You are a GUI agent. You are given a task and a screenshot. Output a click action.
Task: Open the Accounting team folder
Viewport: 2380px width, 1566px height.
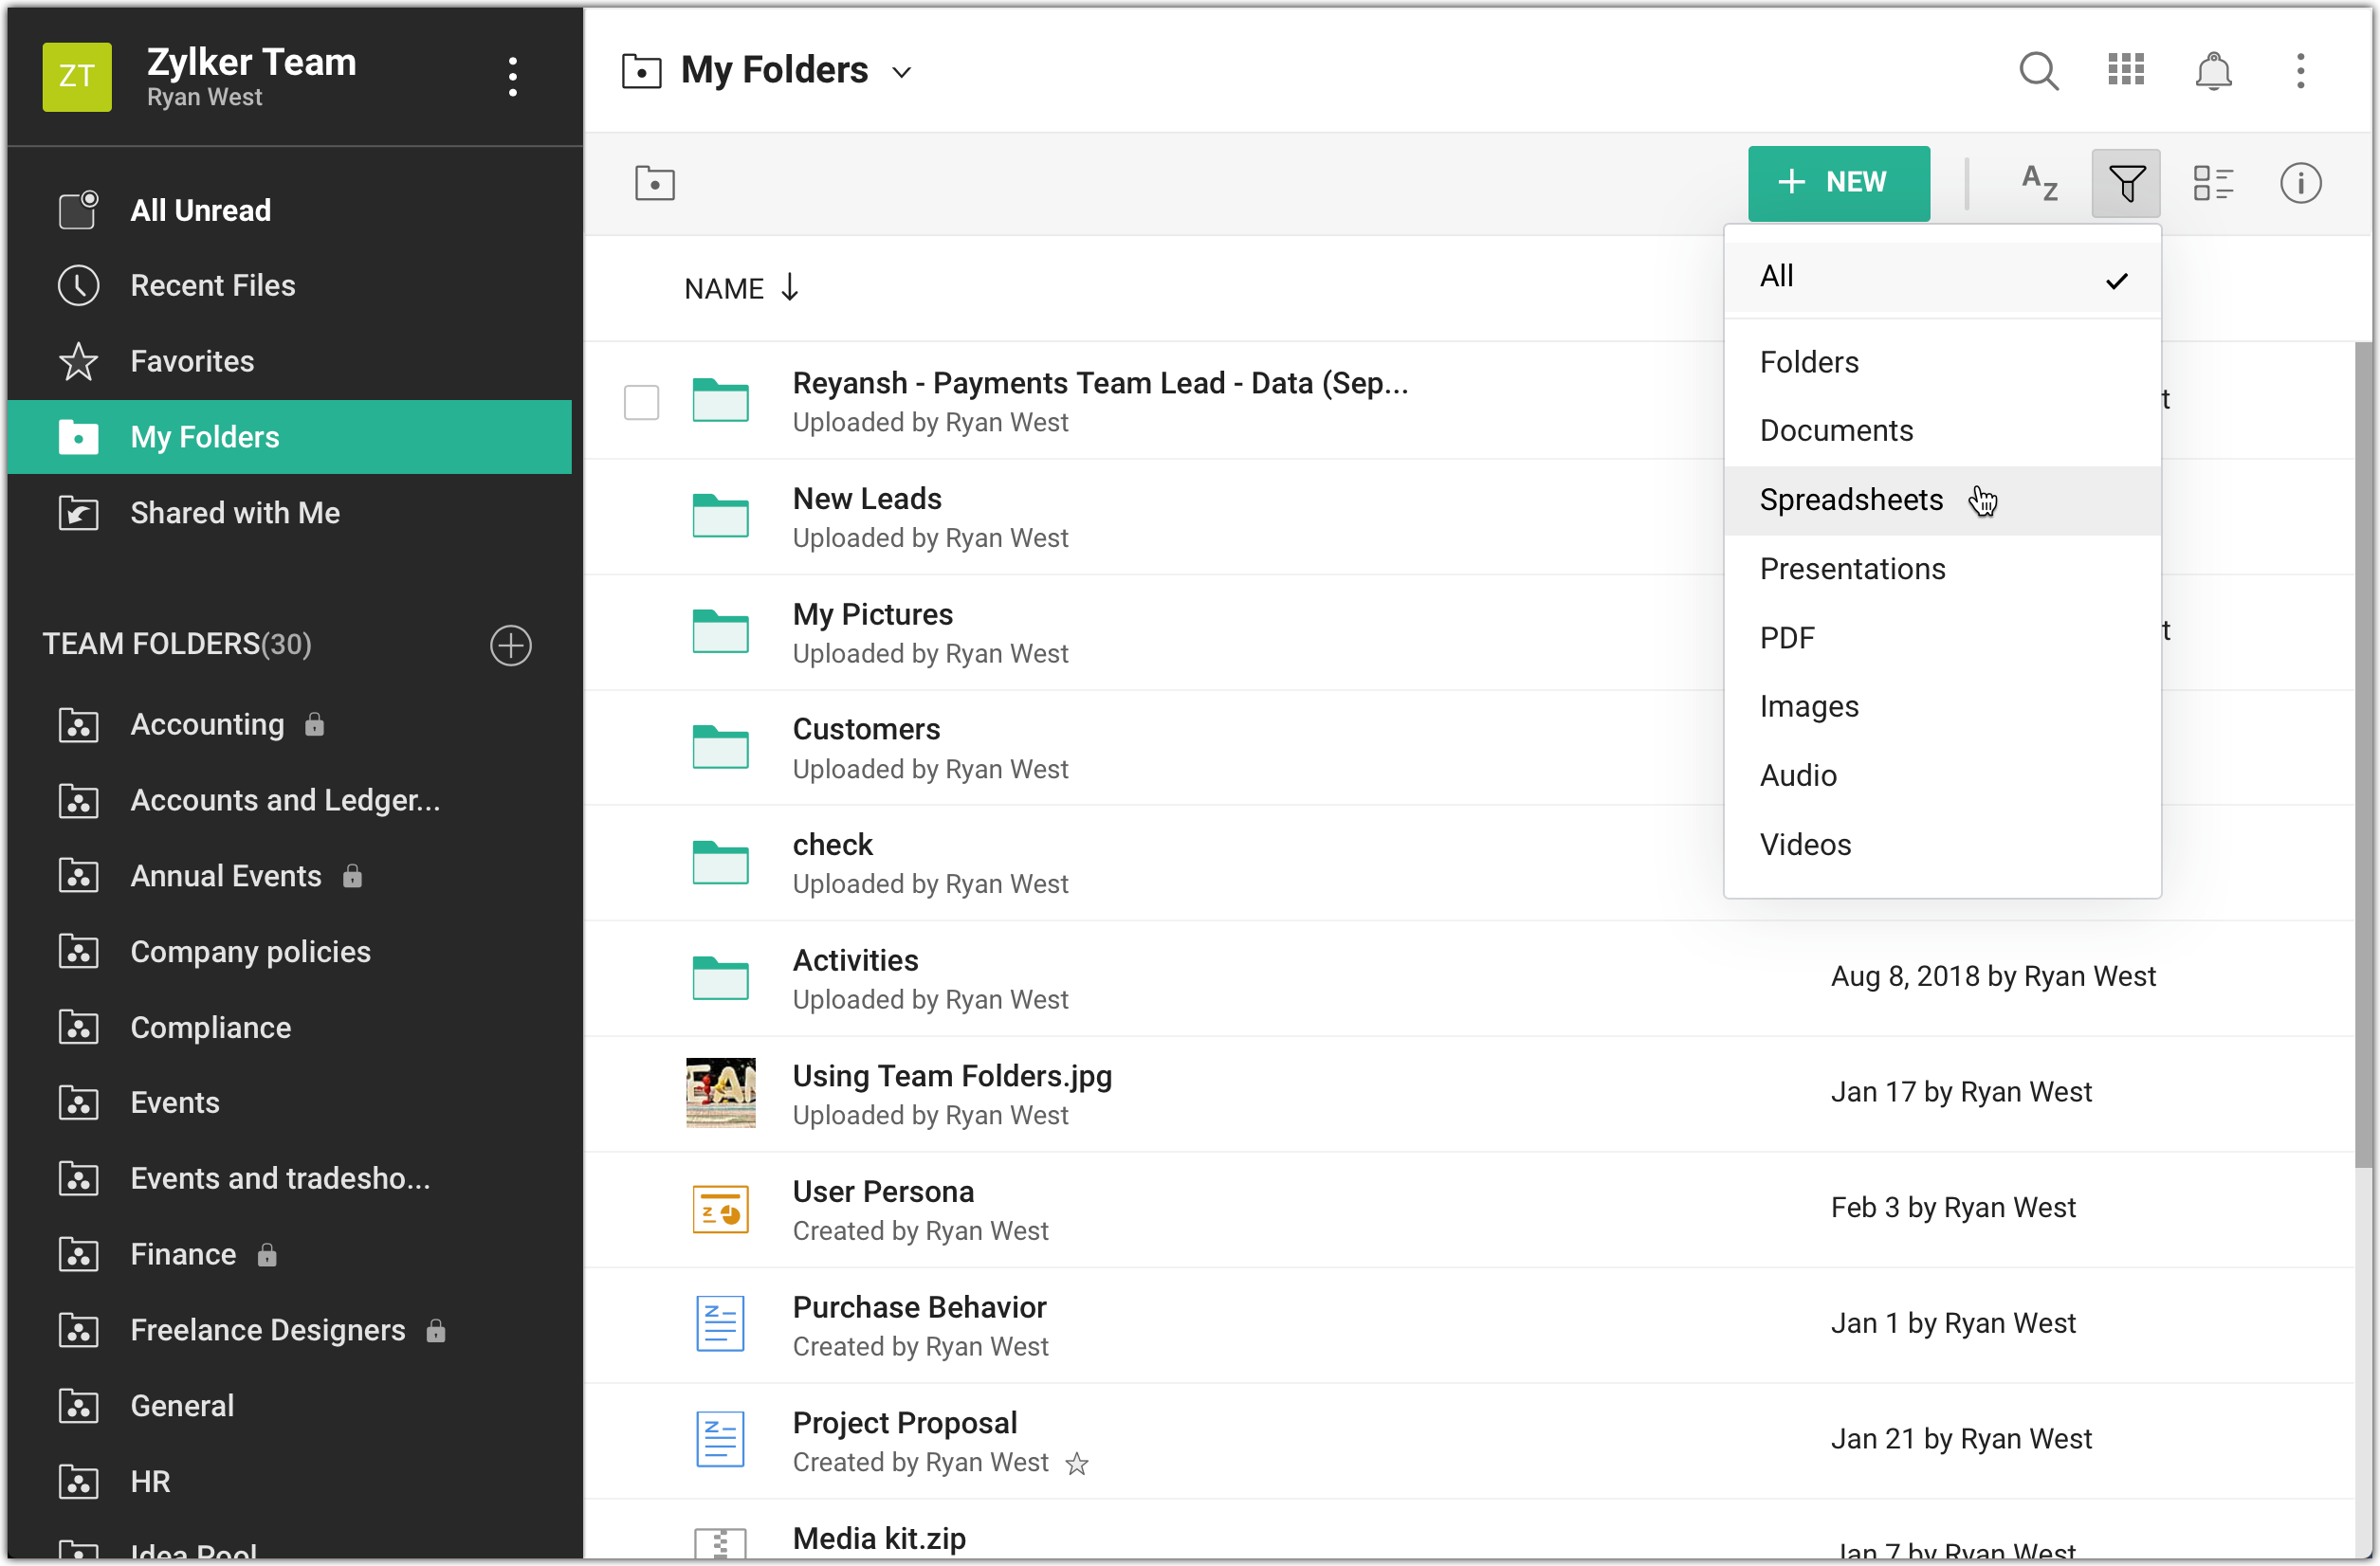pos(207,725)
